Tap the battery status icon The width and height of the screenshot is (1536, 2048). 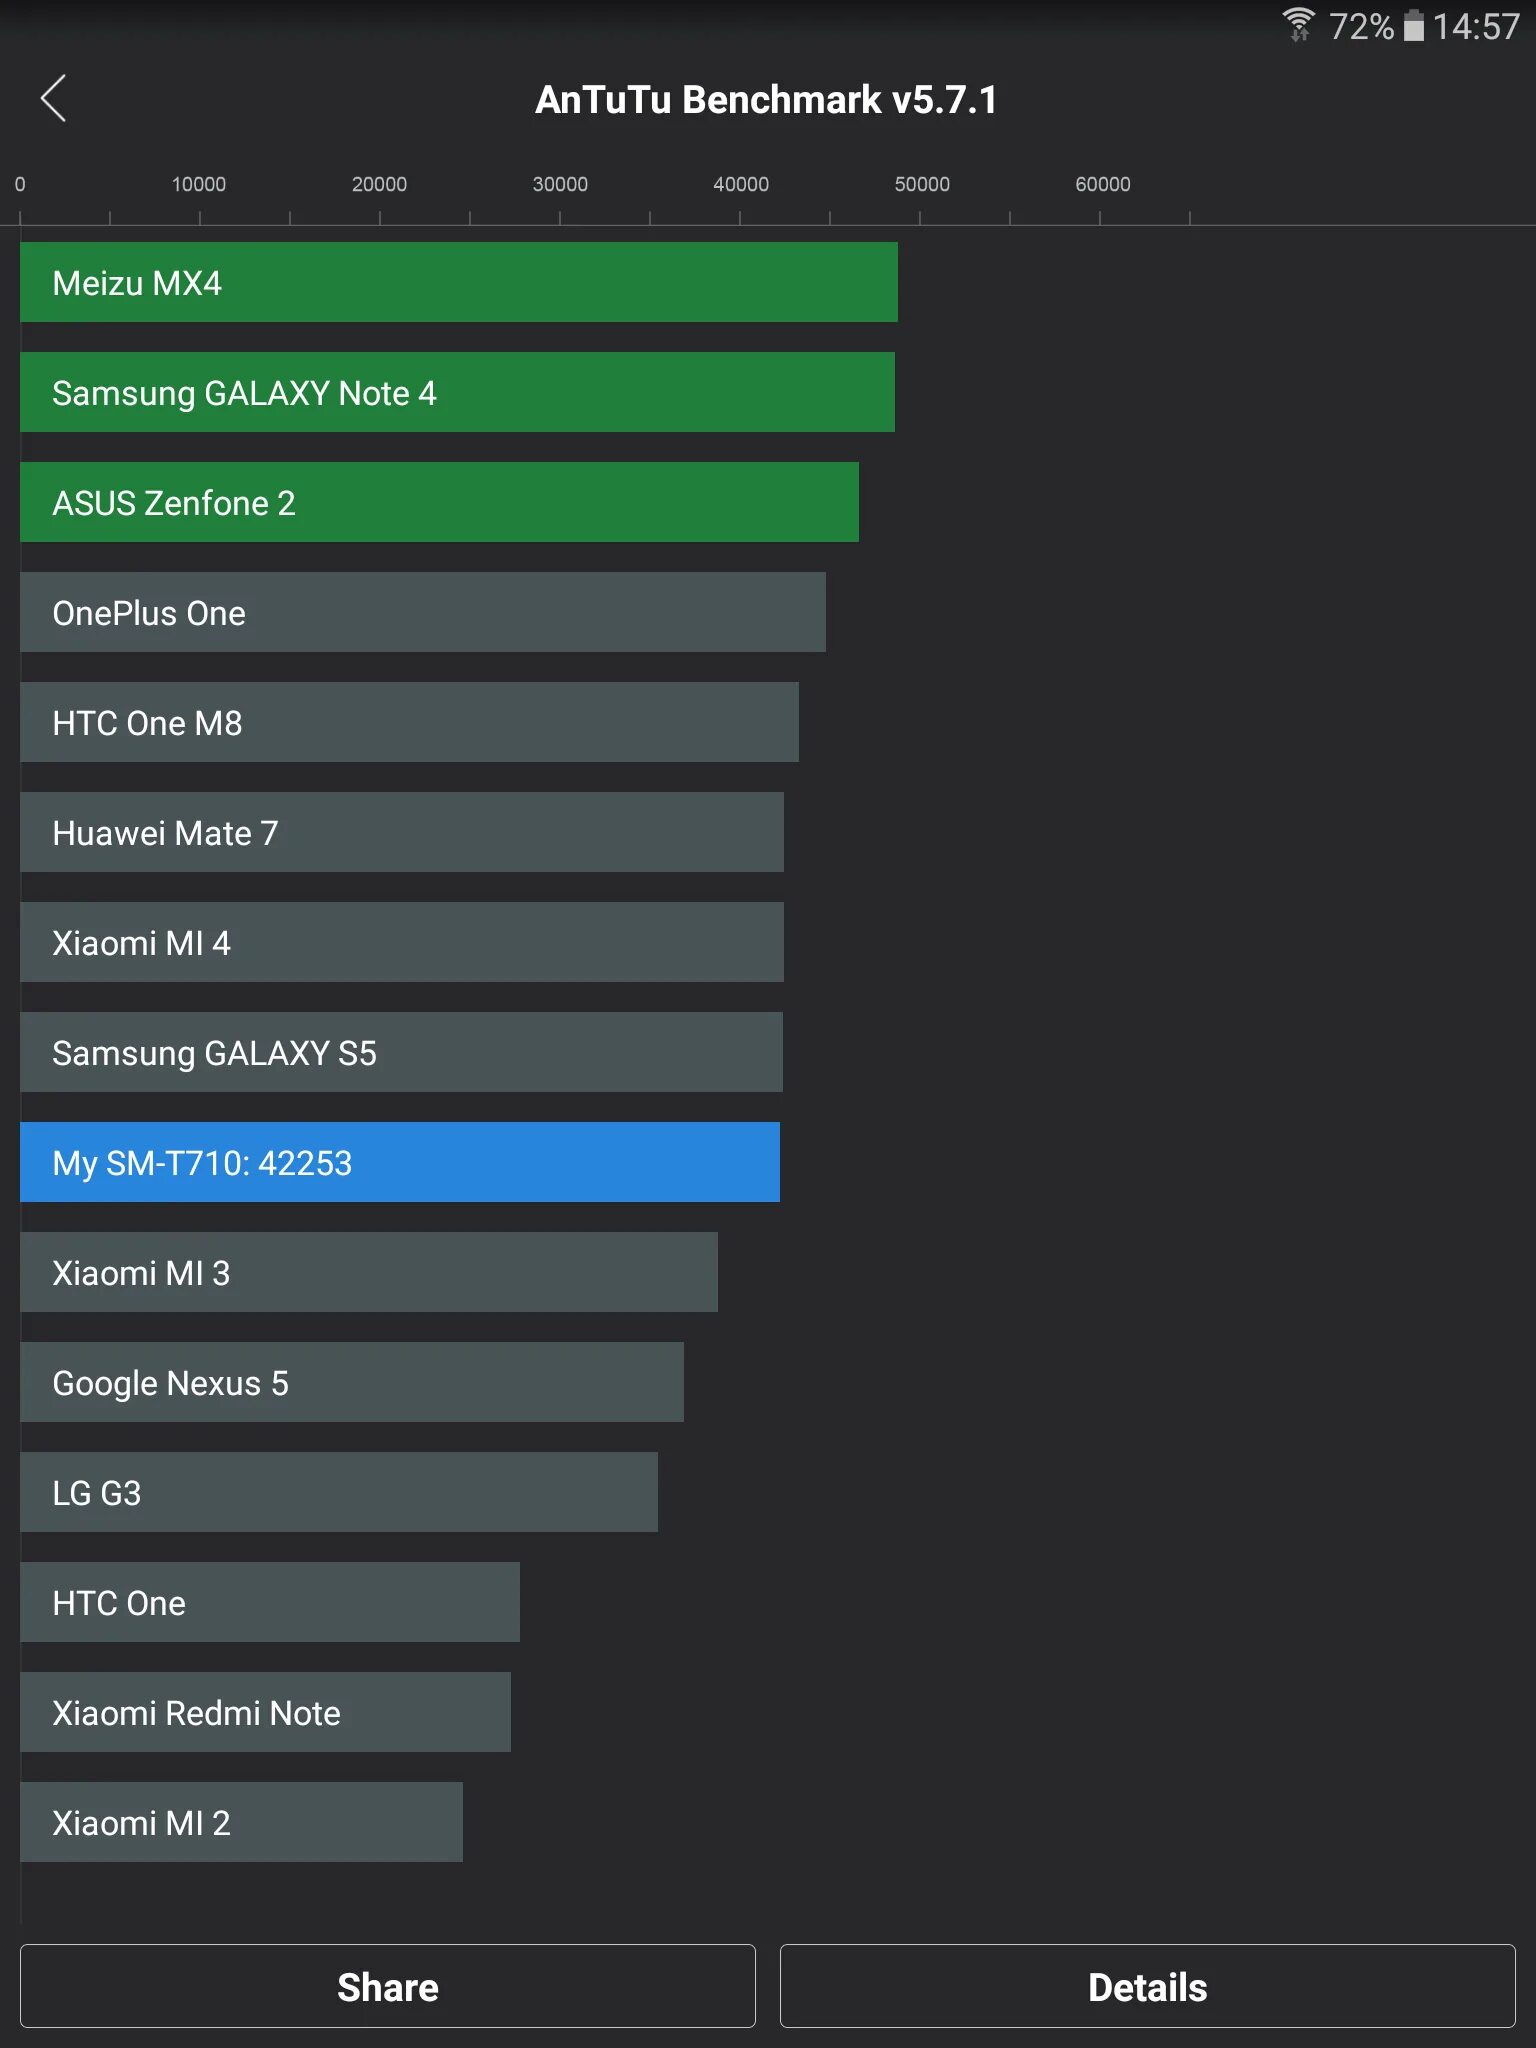click(1413, 26)
